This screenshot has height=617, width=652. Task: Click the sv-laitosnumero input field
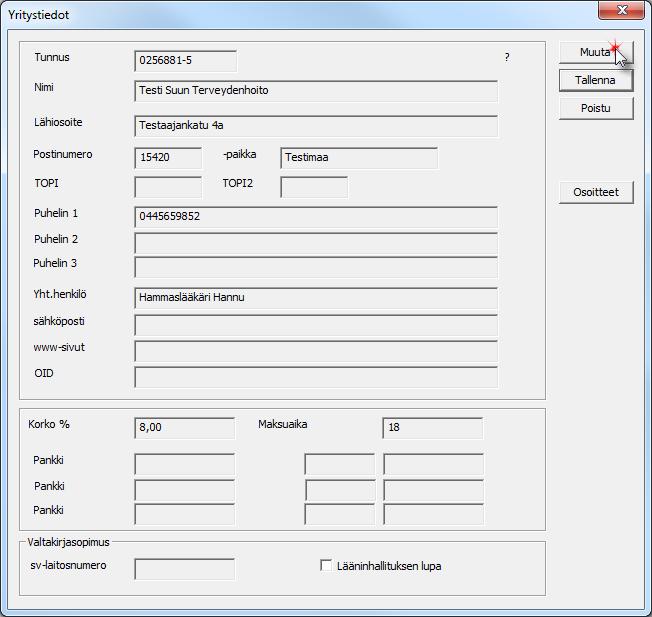185,569
